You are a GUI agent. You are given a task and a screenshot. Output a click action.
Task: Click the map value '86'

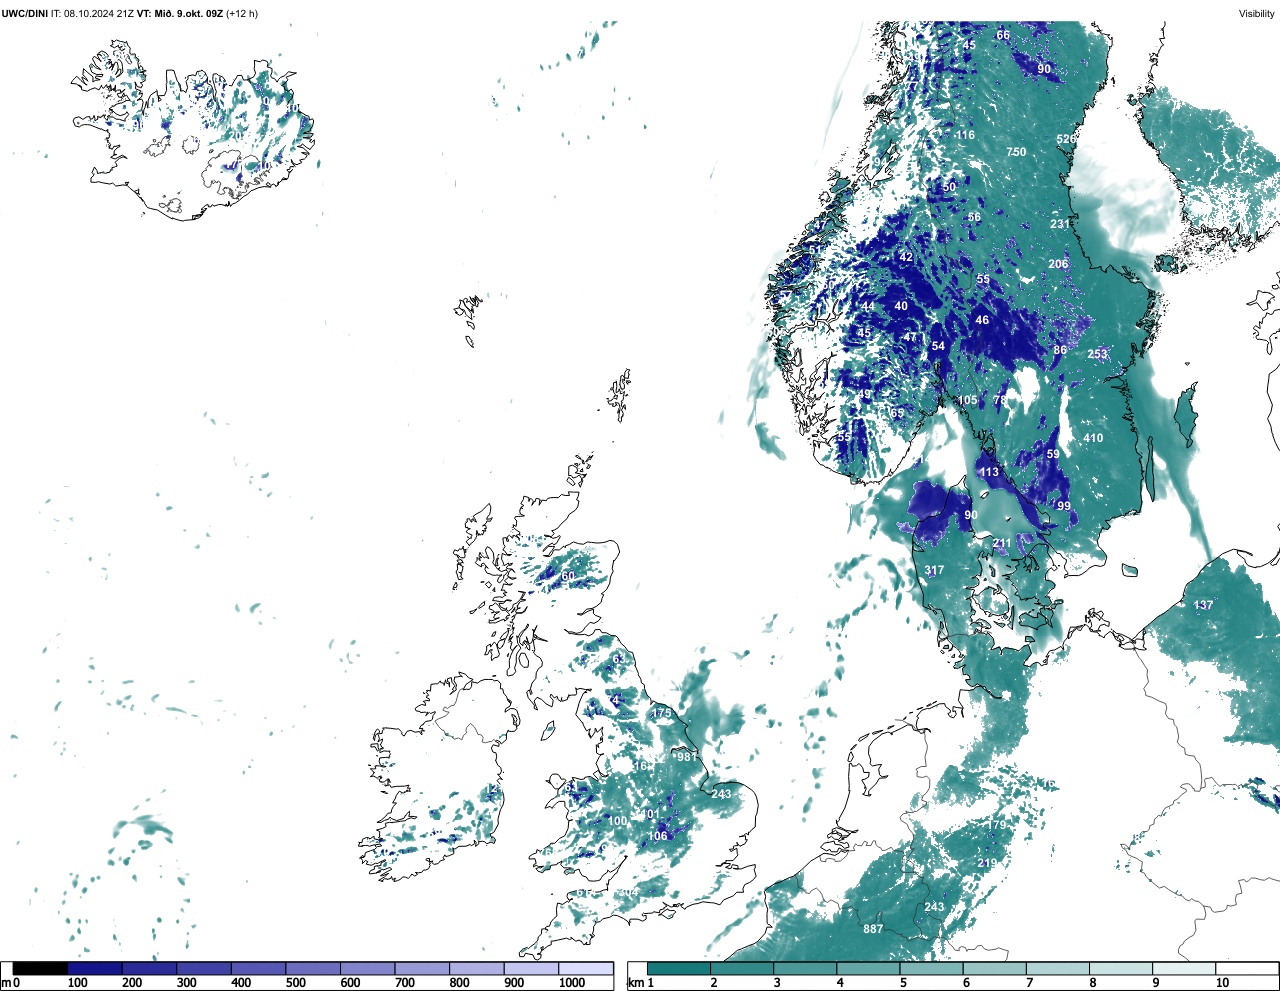(x=1060, y=350)
